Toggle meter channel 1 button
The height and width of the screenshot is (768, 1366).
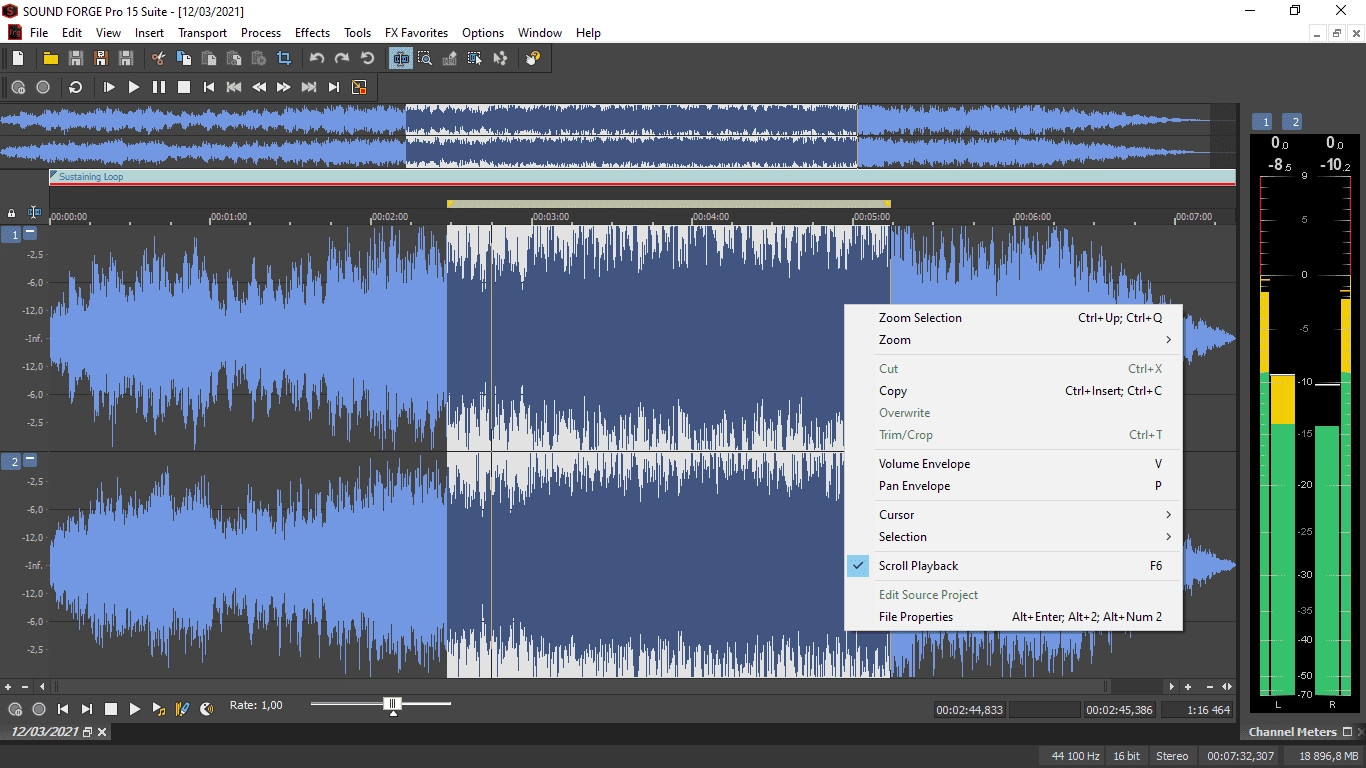click(1262, 122)
